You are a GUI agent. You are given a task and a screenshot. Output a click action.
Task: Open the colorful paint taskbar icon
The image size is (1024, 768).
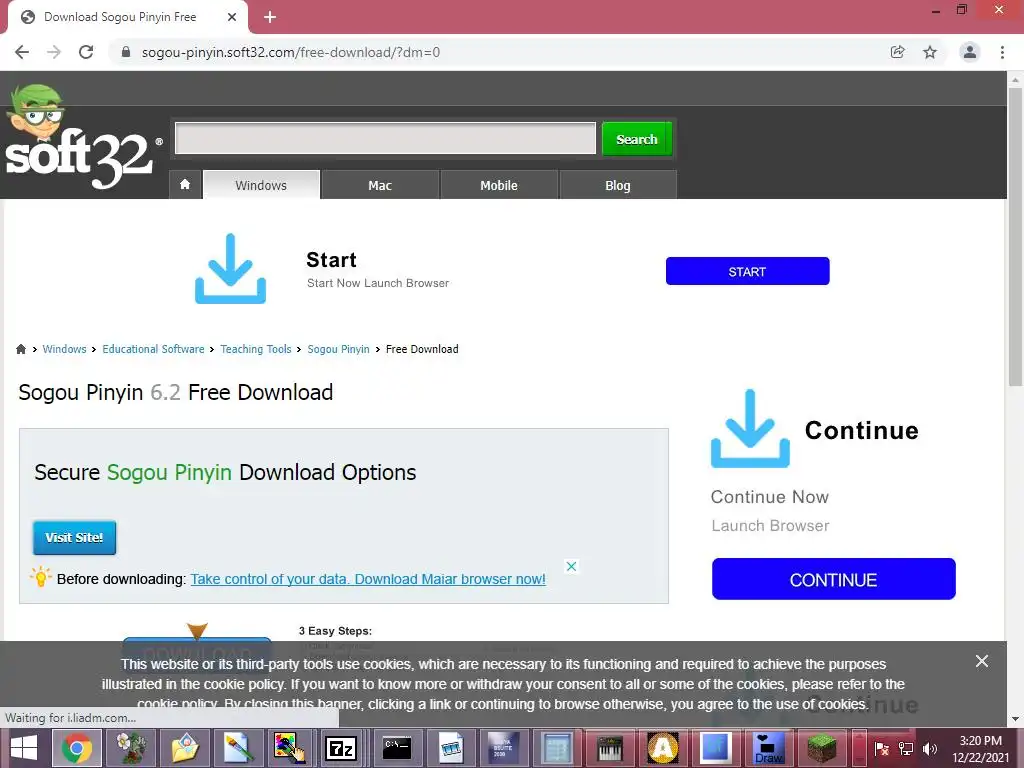coord(289,748)
